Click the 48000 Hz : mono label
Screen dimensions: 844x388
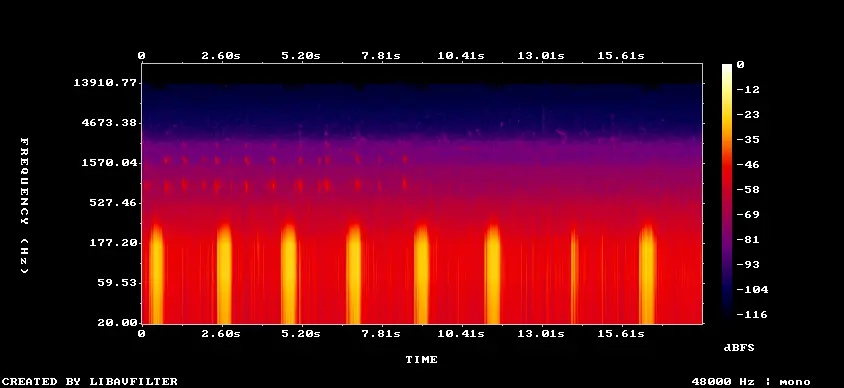751,382
